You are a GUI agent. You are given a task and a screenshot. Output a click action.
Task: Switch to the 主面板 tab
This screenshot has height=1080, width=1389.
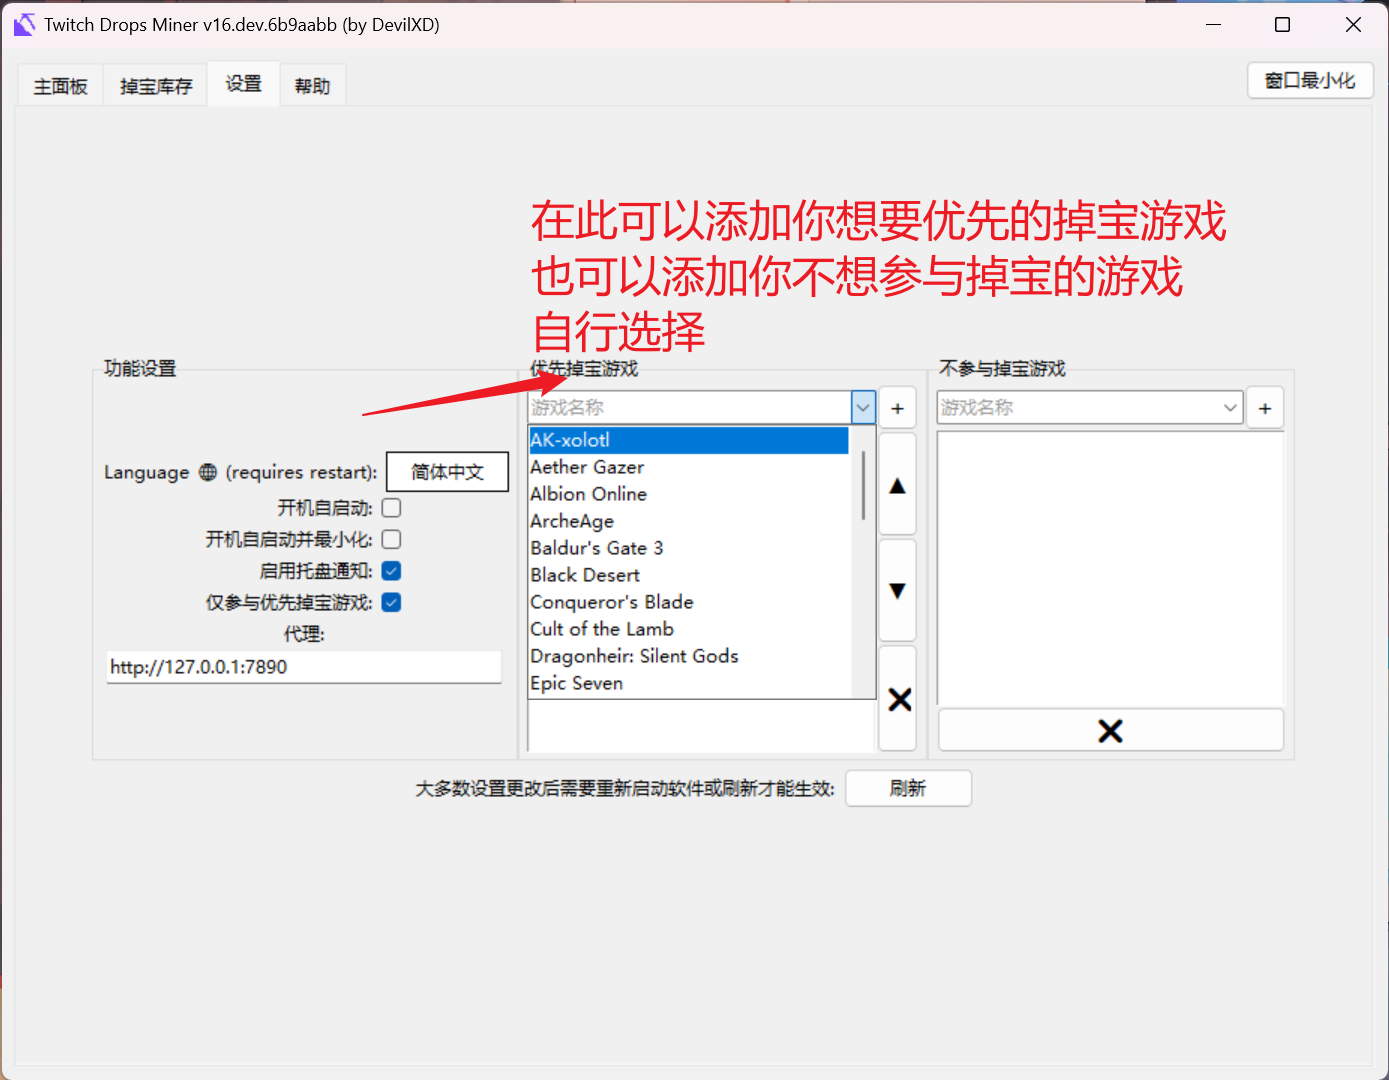pyautogui.click(x=61, y=86)
